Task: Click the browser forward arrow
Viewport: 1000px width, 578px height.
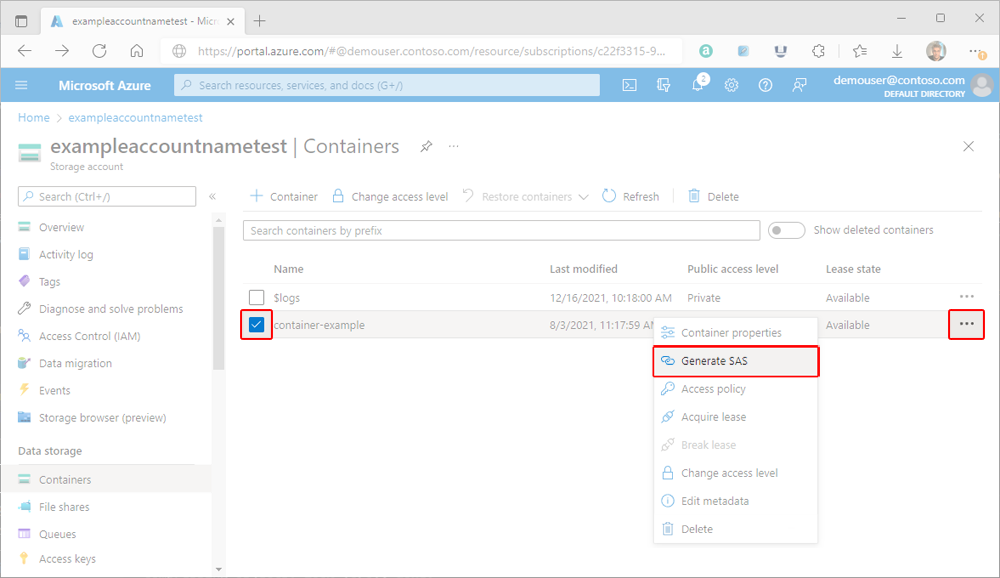Action: click(x=62, y=51)
